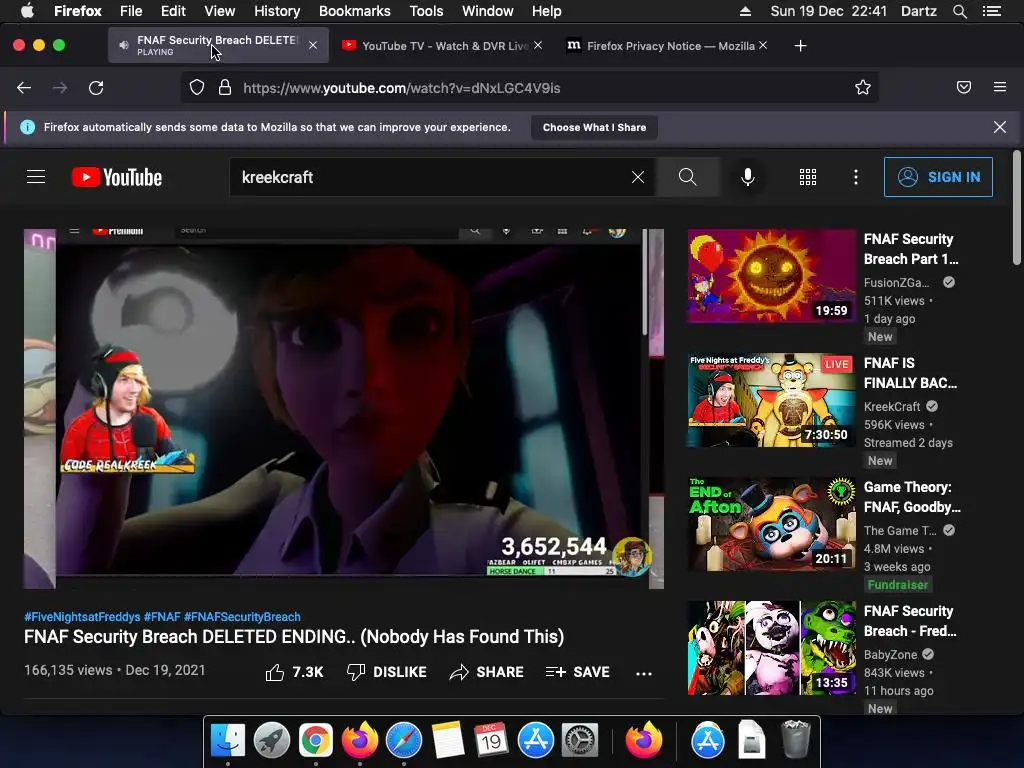Image resolution: width=1024 pixels, height=768 pixels.
Task: Open Finder from the Dock
Action: click(x=227, y=741)
